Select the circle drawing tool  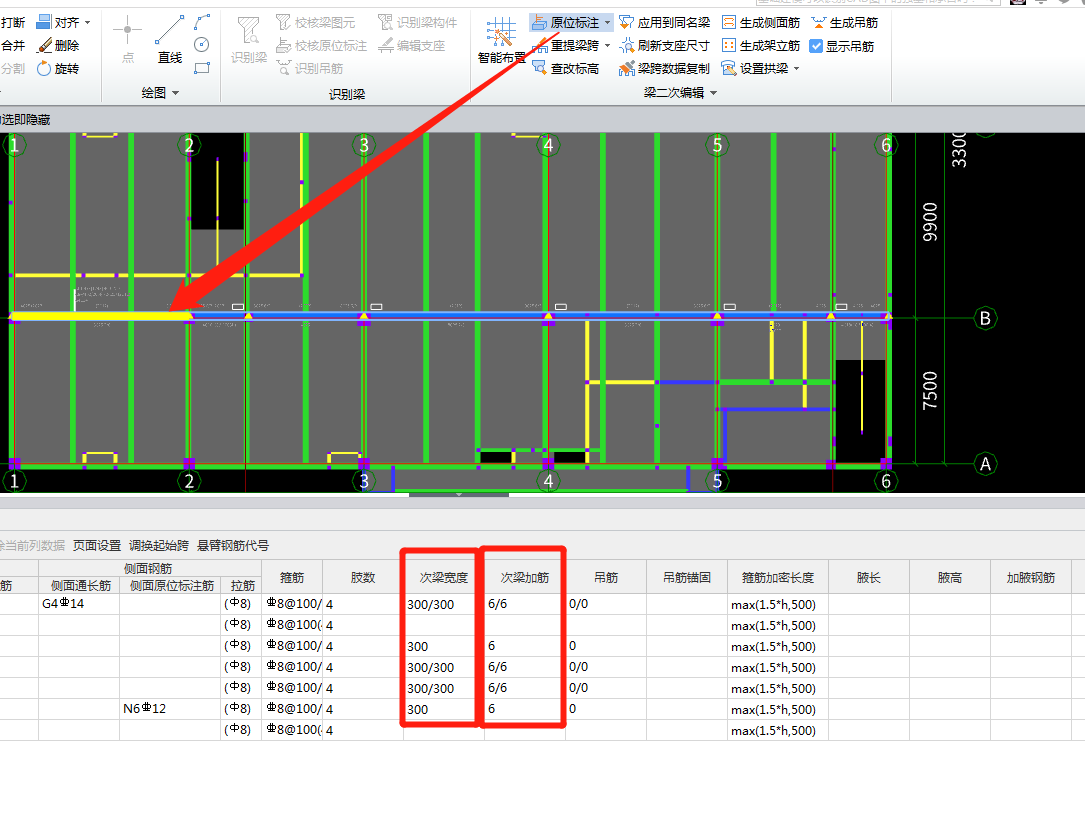pos(202,45)
